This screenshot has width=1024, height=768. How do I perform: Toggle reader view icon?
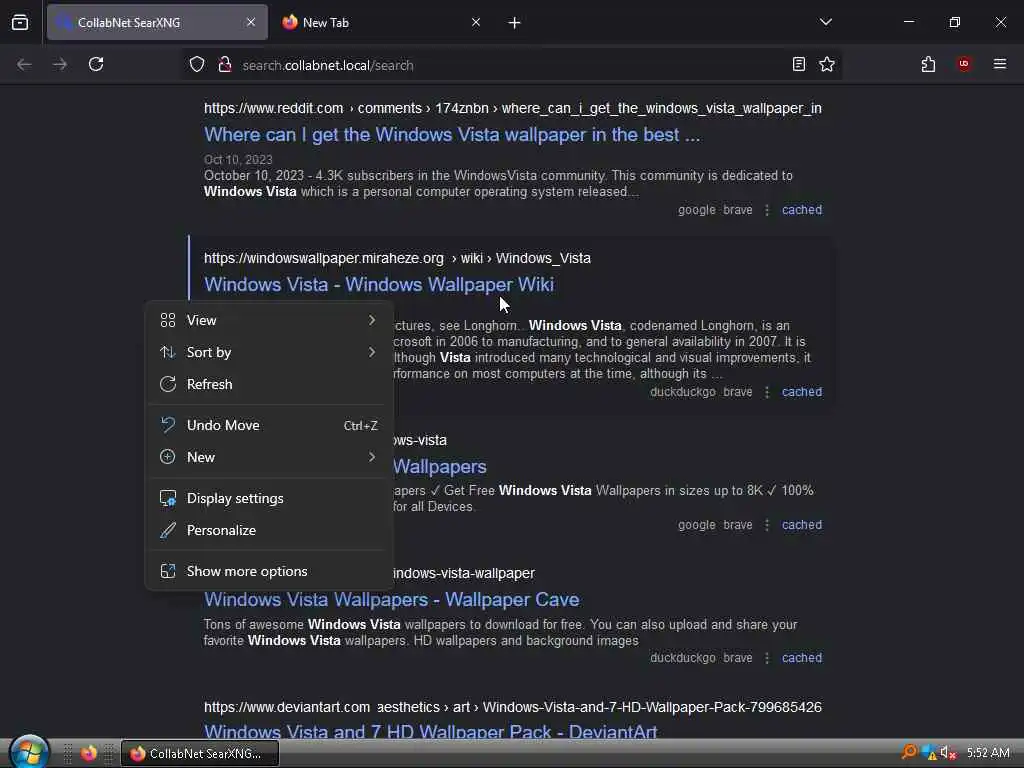[x=799, y=64]
